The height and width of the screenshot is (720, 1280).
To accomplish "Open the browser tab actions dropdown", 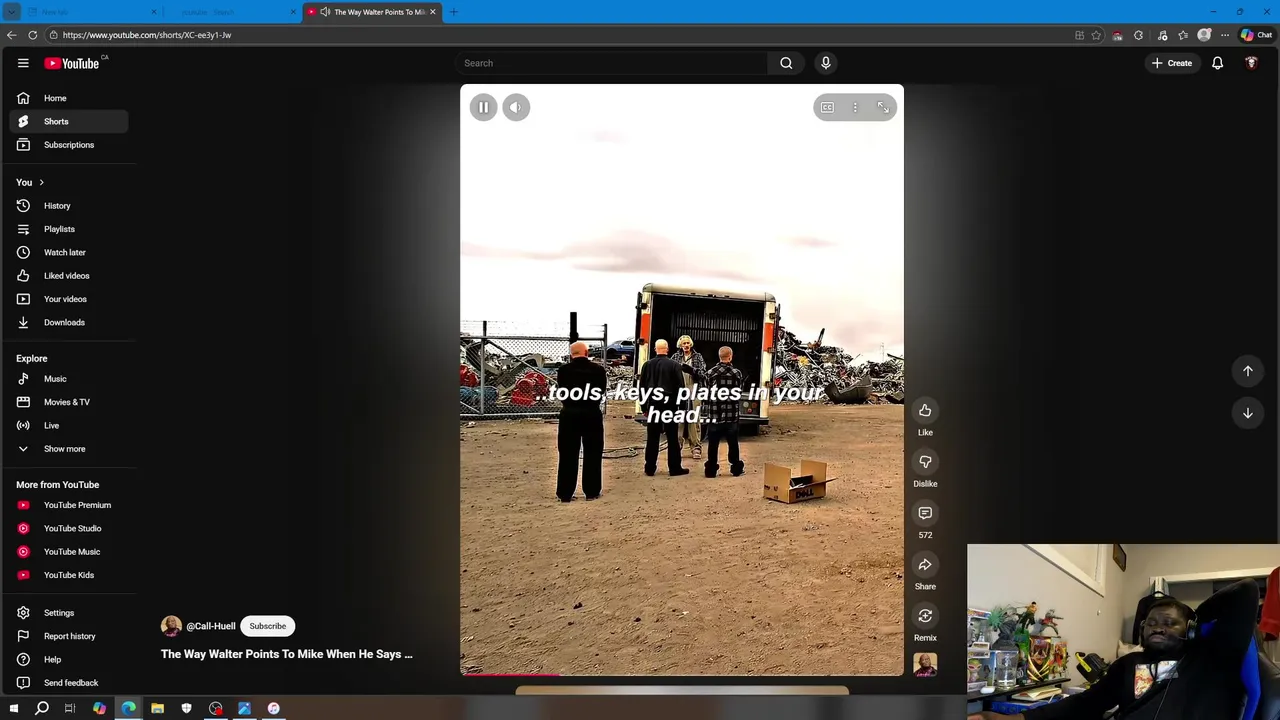I will [x=12, y=12].
